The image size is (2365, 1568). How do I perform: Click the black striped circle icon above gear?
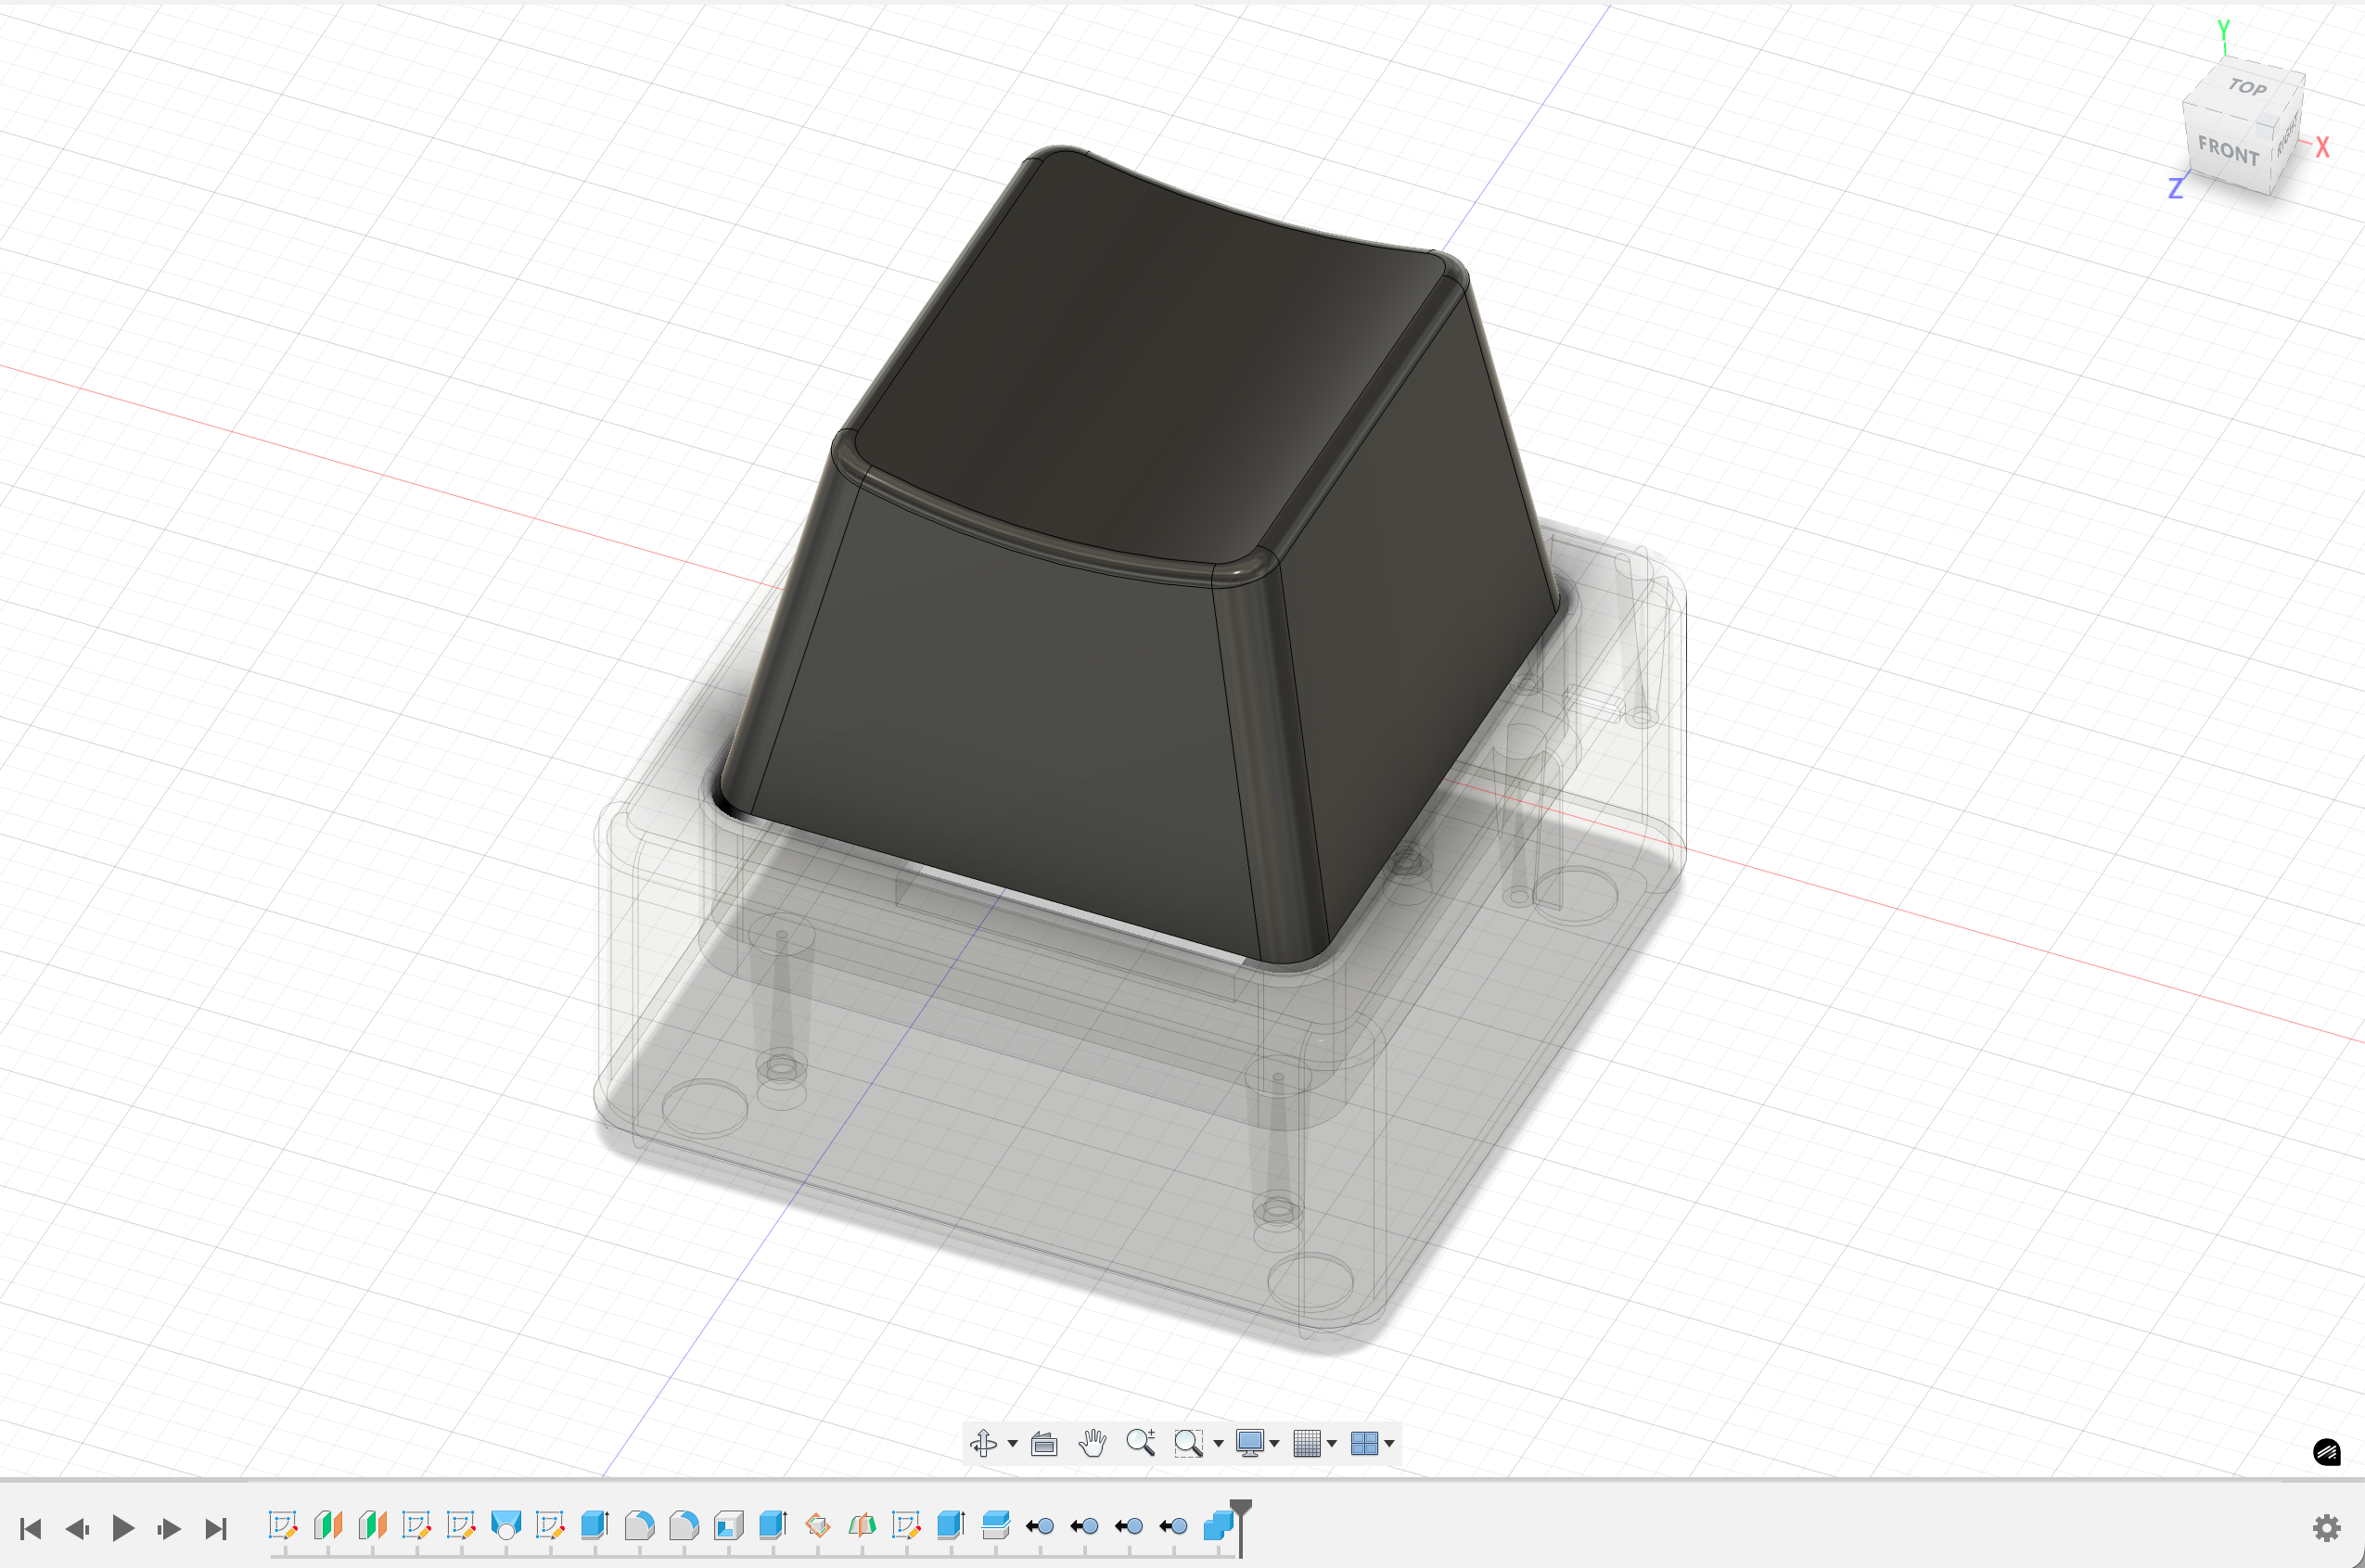tap(2327, 1452)
